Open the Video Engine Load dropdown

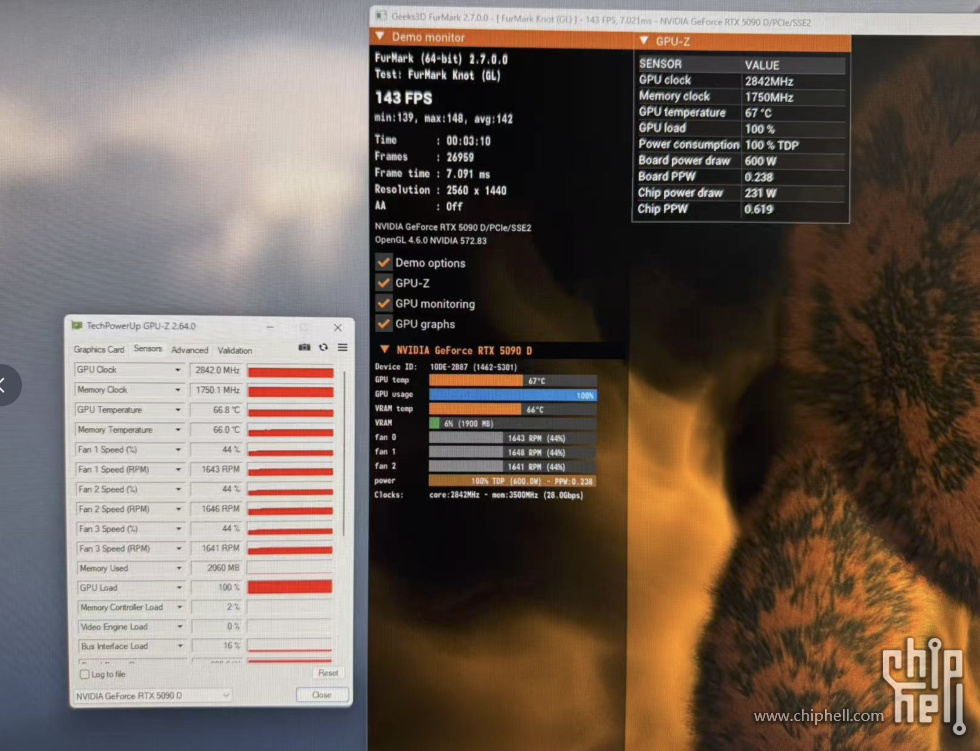coord(180,627)
